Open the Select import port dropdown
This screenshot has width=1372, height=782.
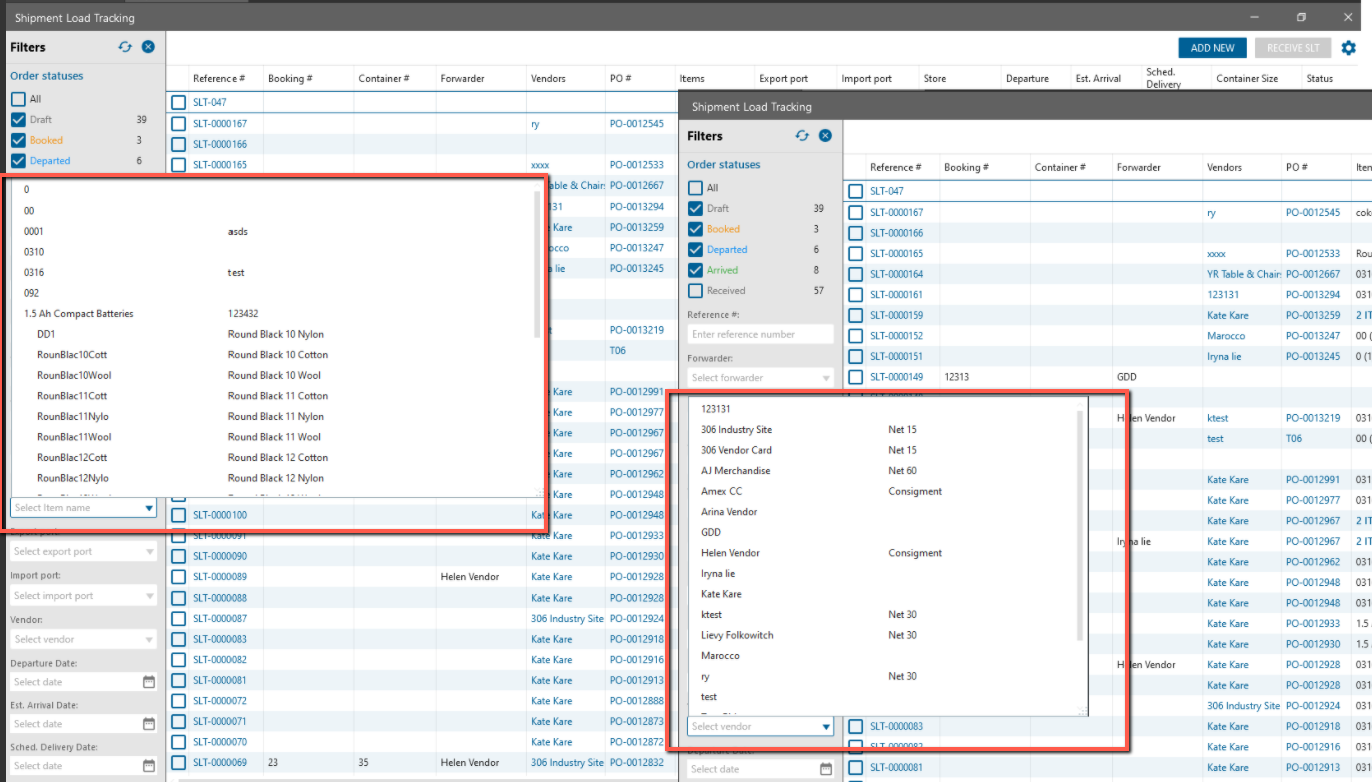click(150, 596)
